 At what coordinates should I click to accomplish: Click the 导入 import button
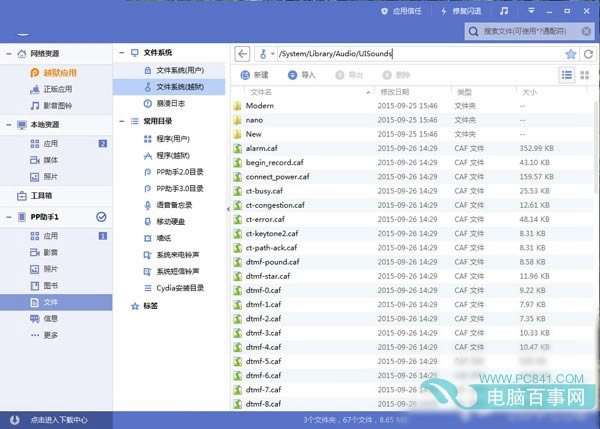pyautogui.click(x=302, y=75)
